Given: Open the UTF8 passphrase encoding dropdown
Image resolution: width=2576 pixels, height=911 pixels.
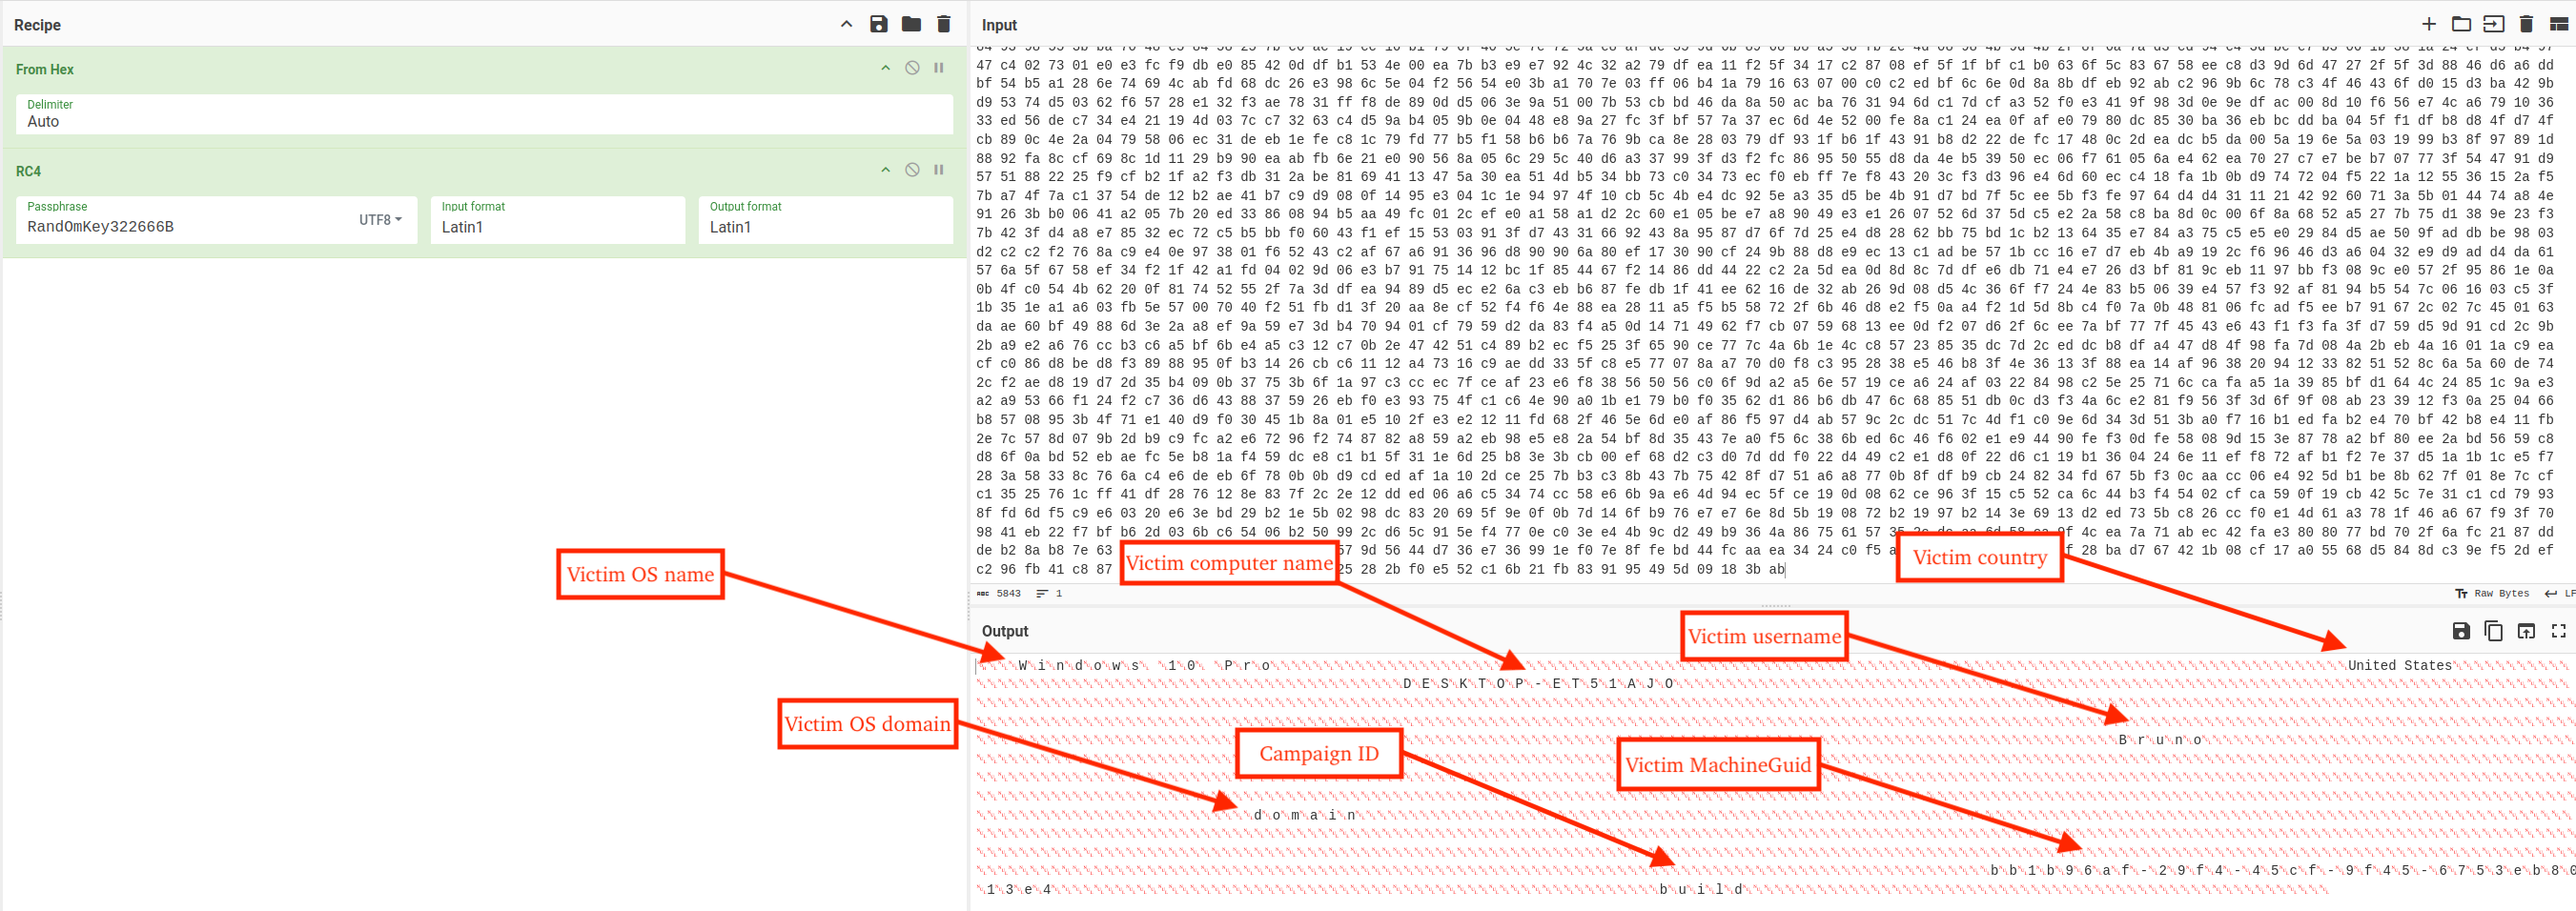Looking at the screenshot, I should click(x=380, y=220).
